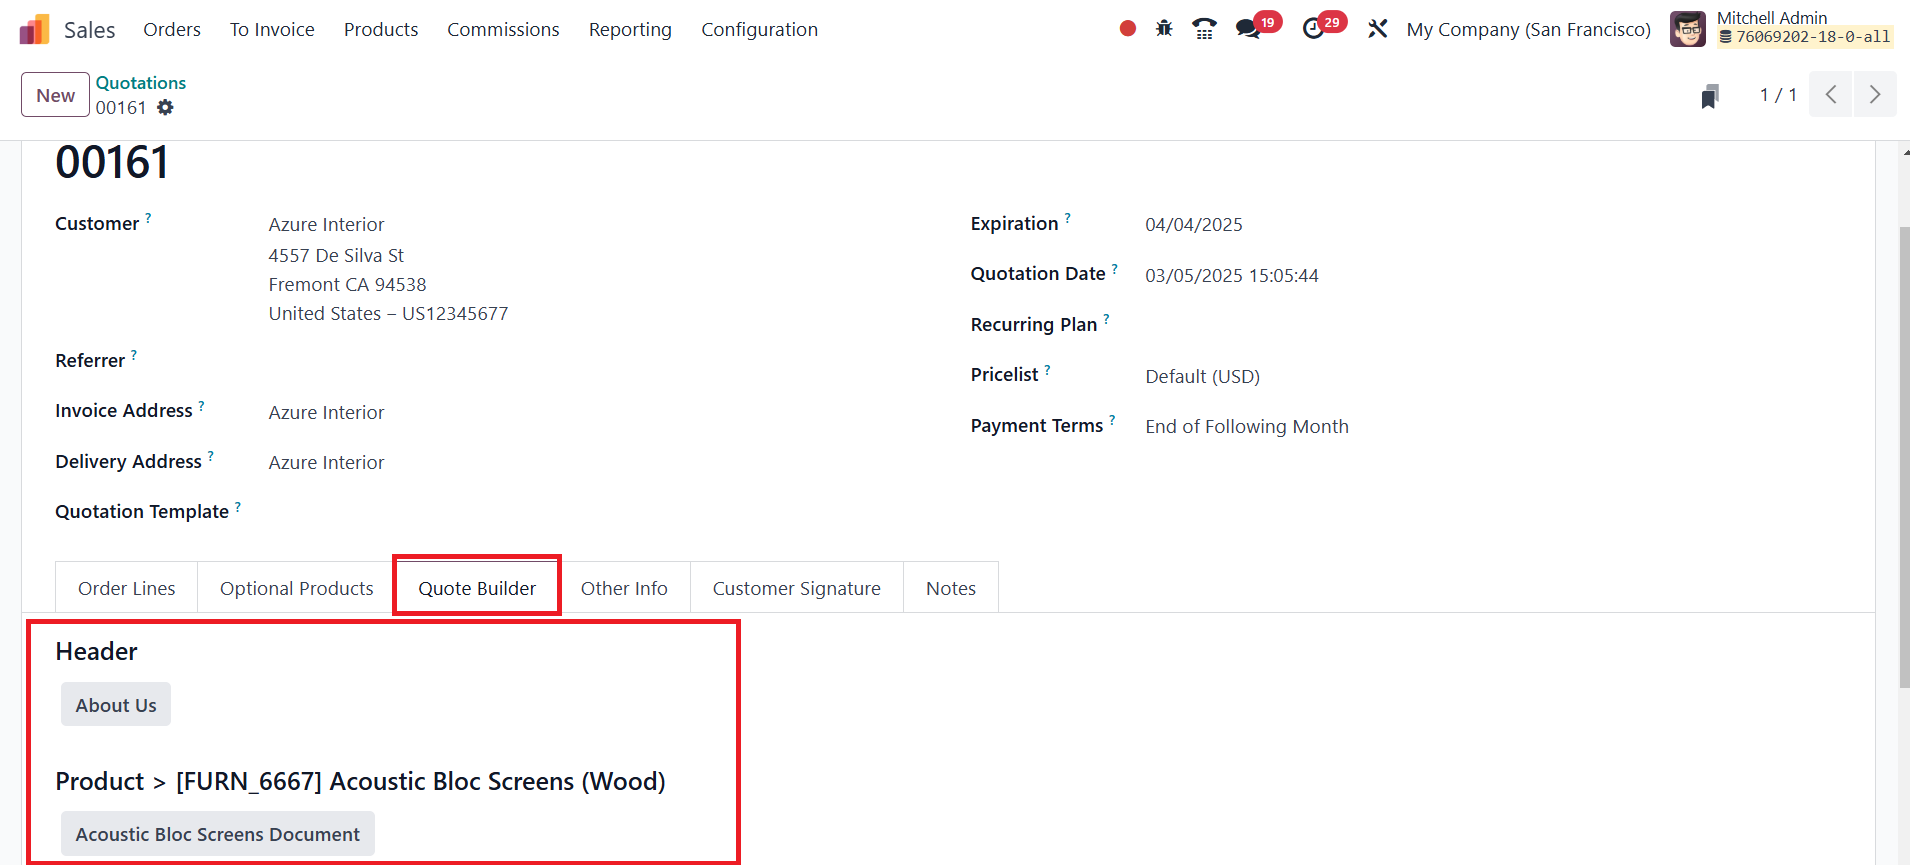Click the quotation number heading 00161
The height and width of the screenshot is (865, 1910).
coord(112,163)
